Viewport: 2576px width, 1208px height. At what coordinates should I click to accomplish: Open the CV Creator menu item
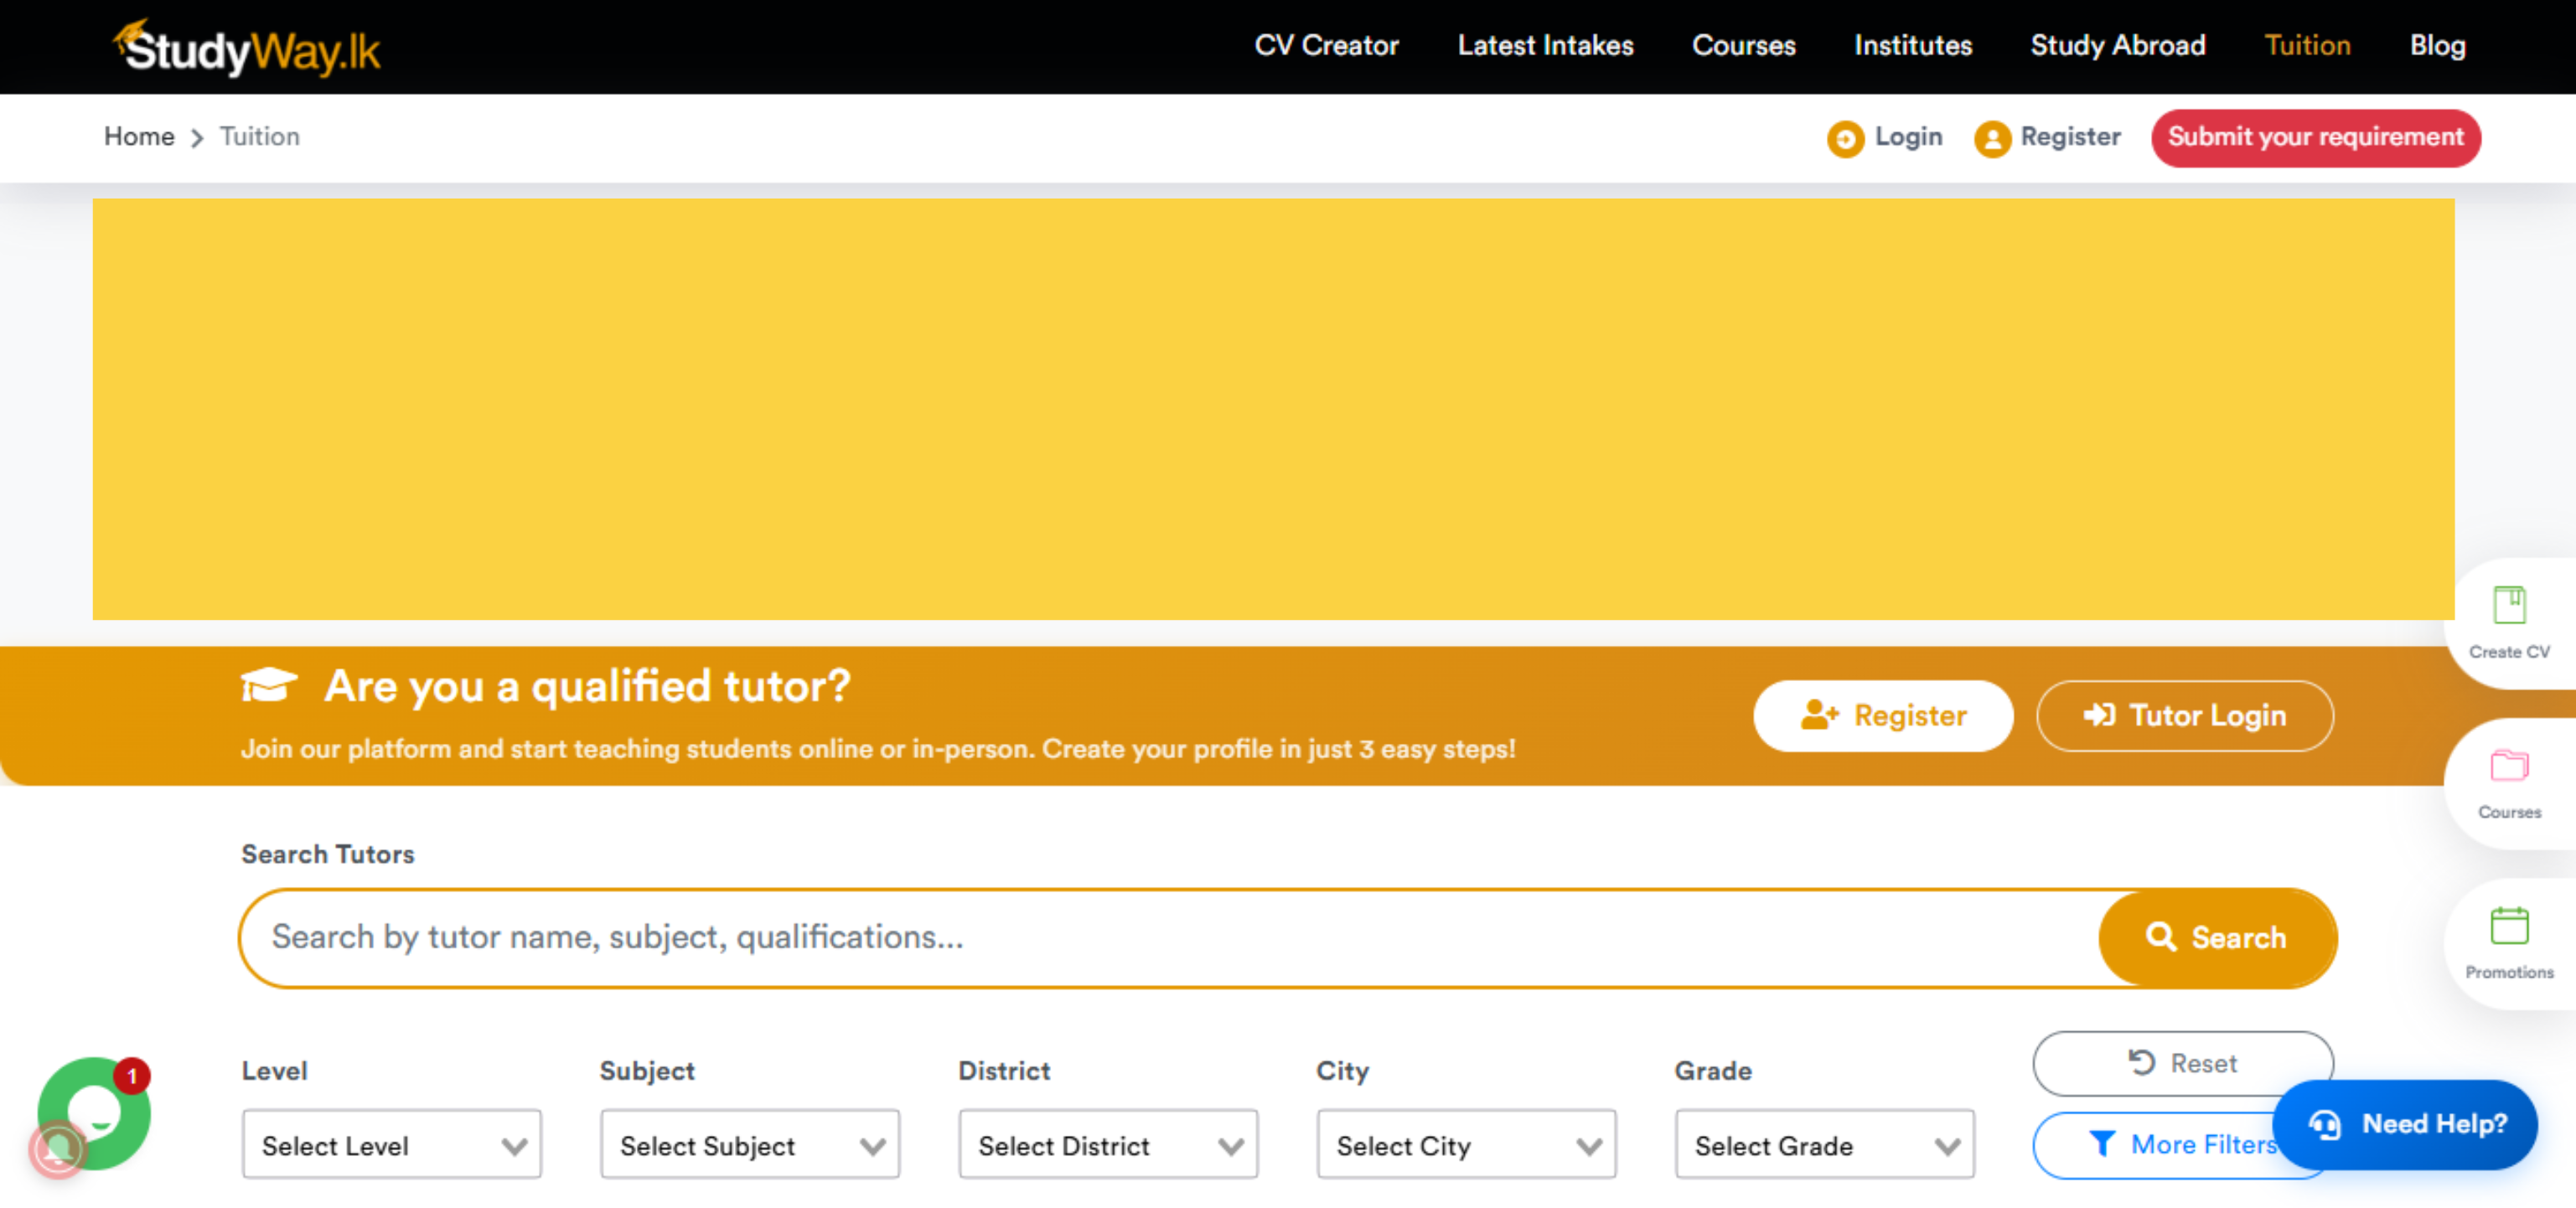coord(1325,46)
